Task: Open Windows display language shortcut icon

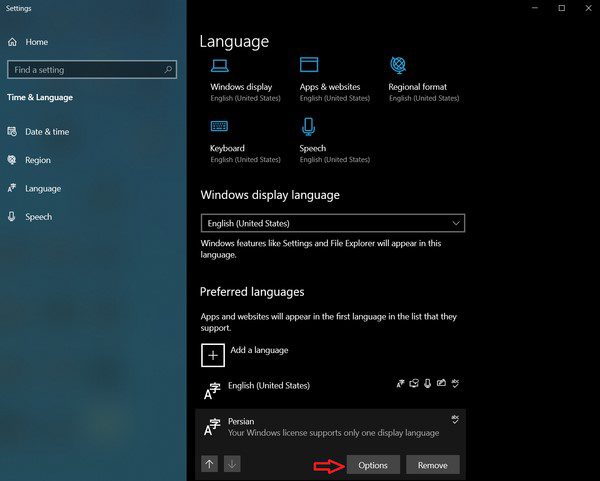Action: click(220, 65)
